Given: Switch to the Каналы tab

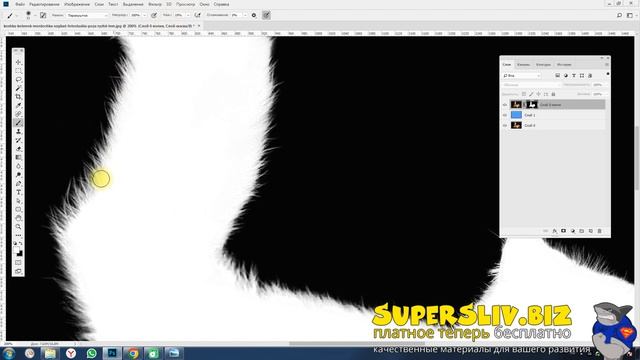Looking at the screenshot, I should pos(523,64).
